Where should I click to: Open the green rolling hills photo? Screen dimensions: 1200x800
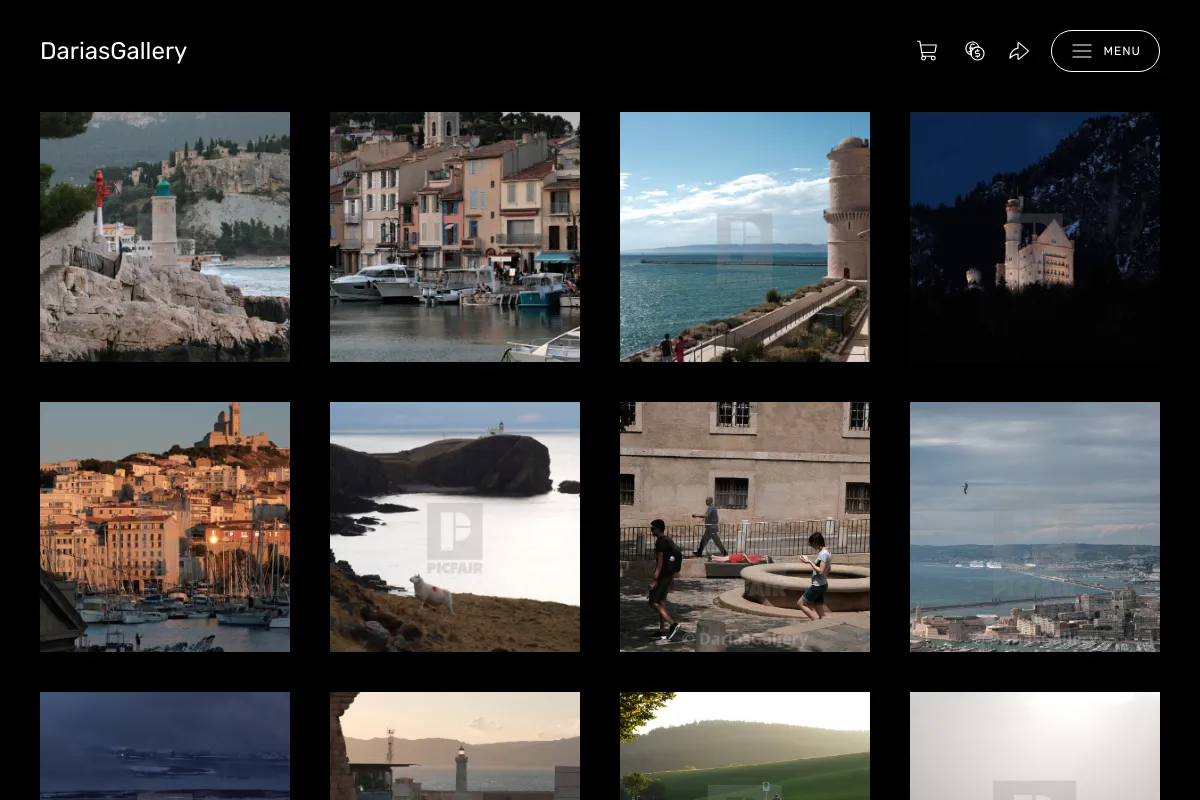click(x=745, y=746)
